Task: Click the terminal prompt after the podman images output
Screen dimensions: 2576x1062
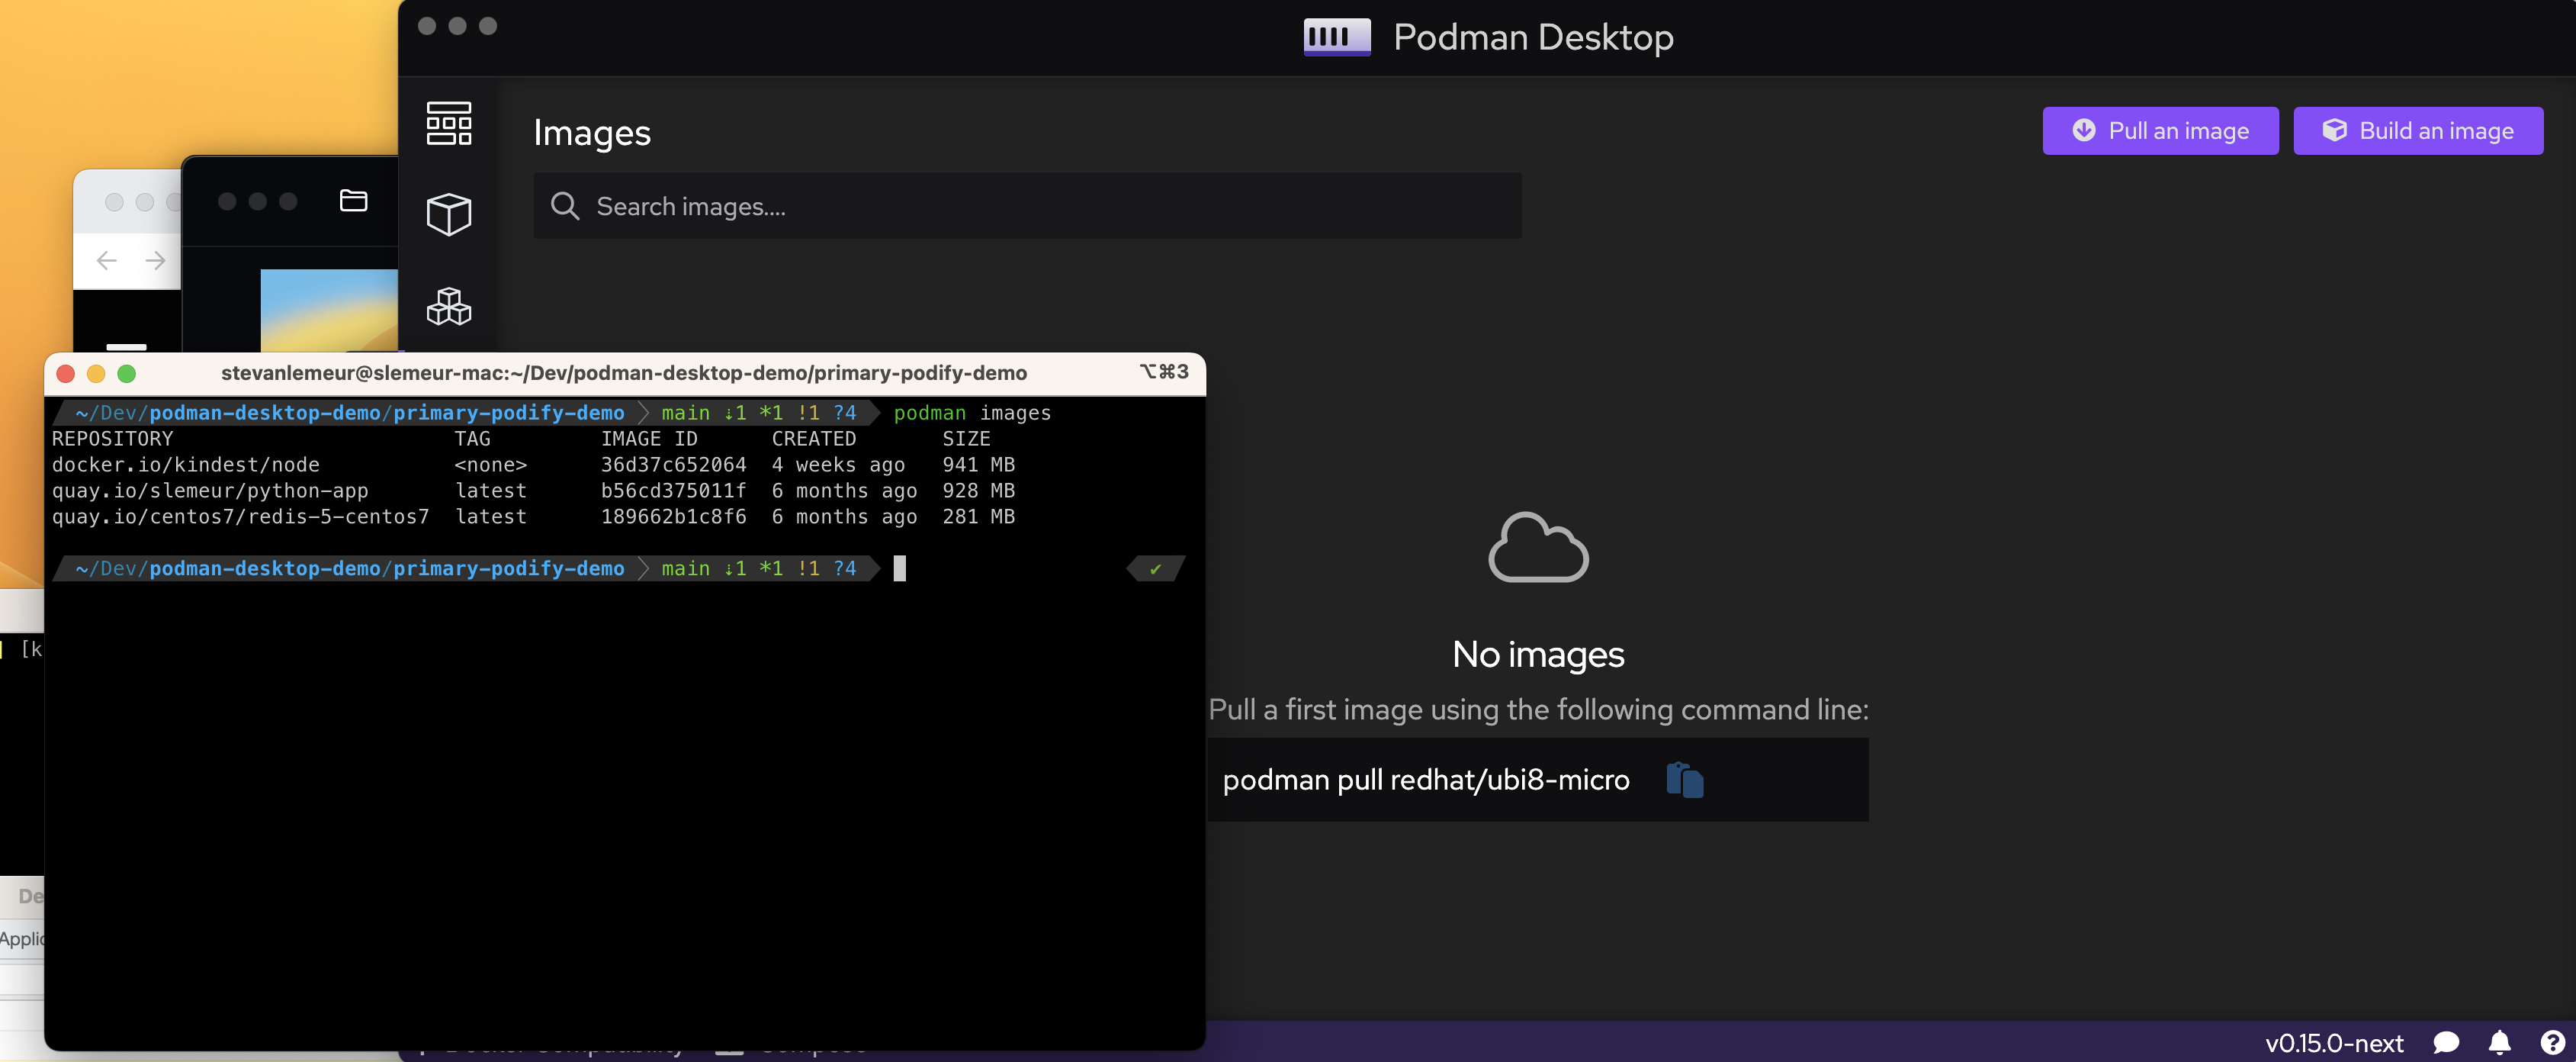Action: (x=899, y=568)
